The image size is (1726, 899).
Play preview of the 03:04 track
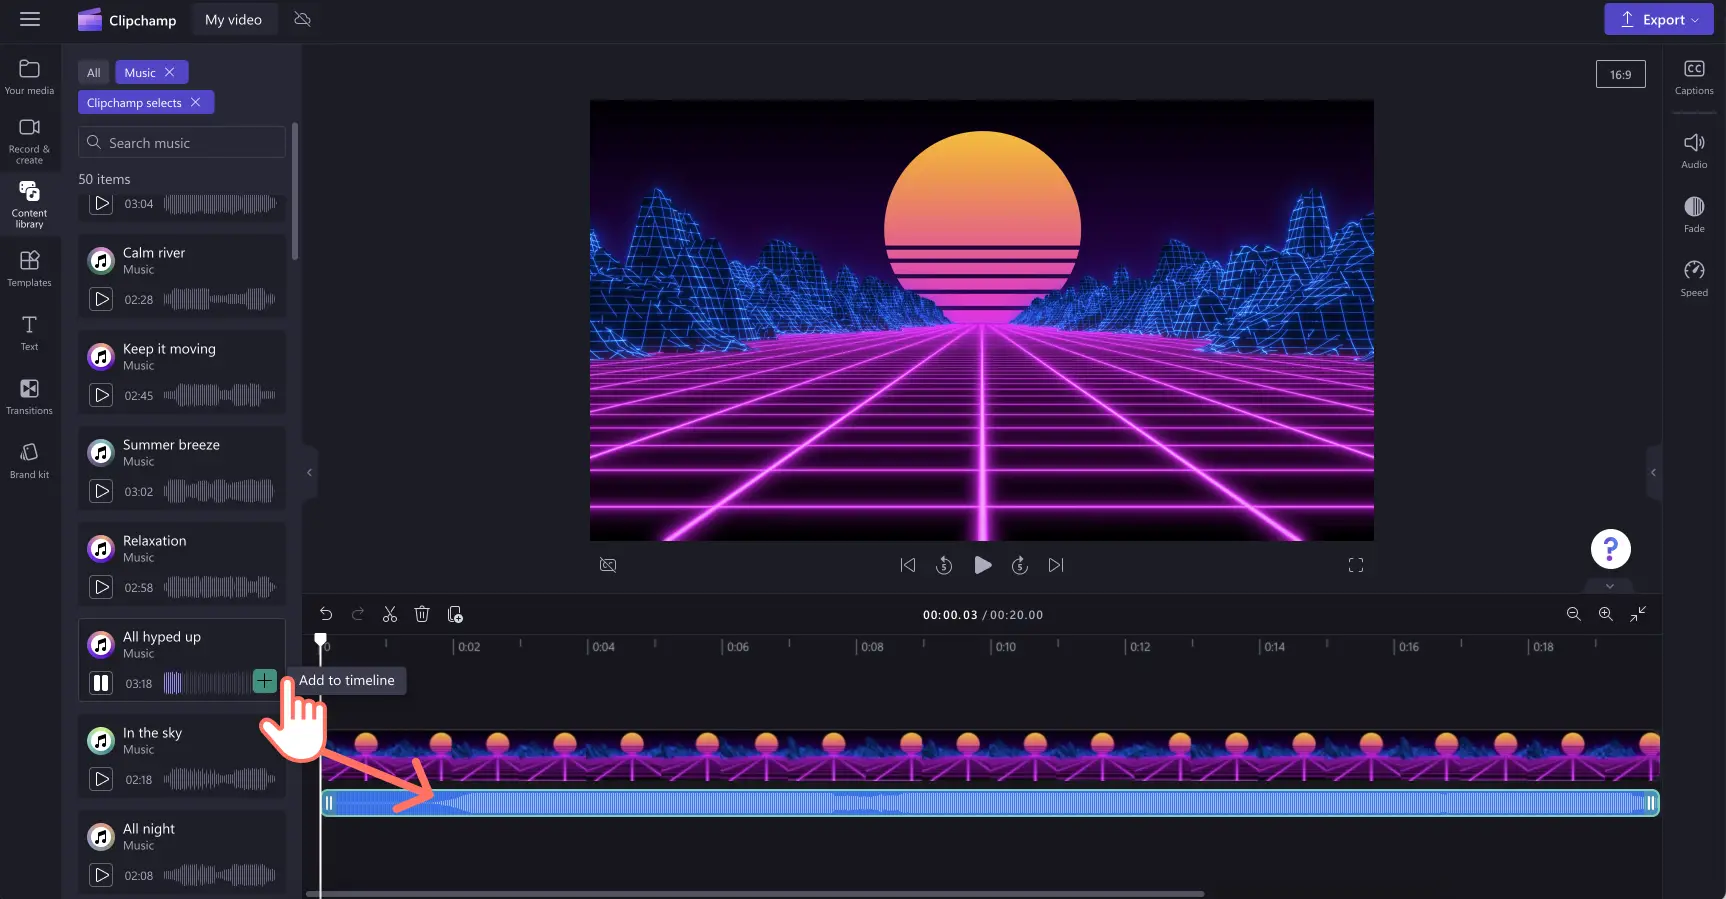coord(101,203)
